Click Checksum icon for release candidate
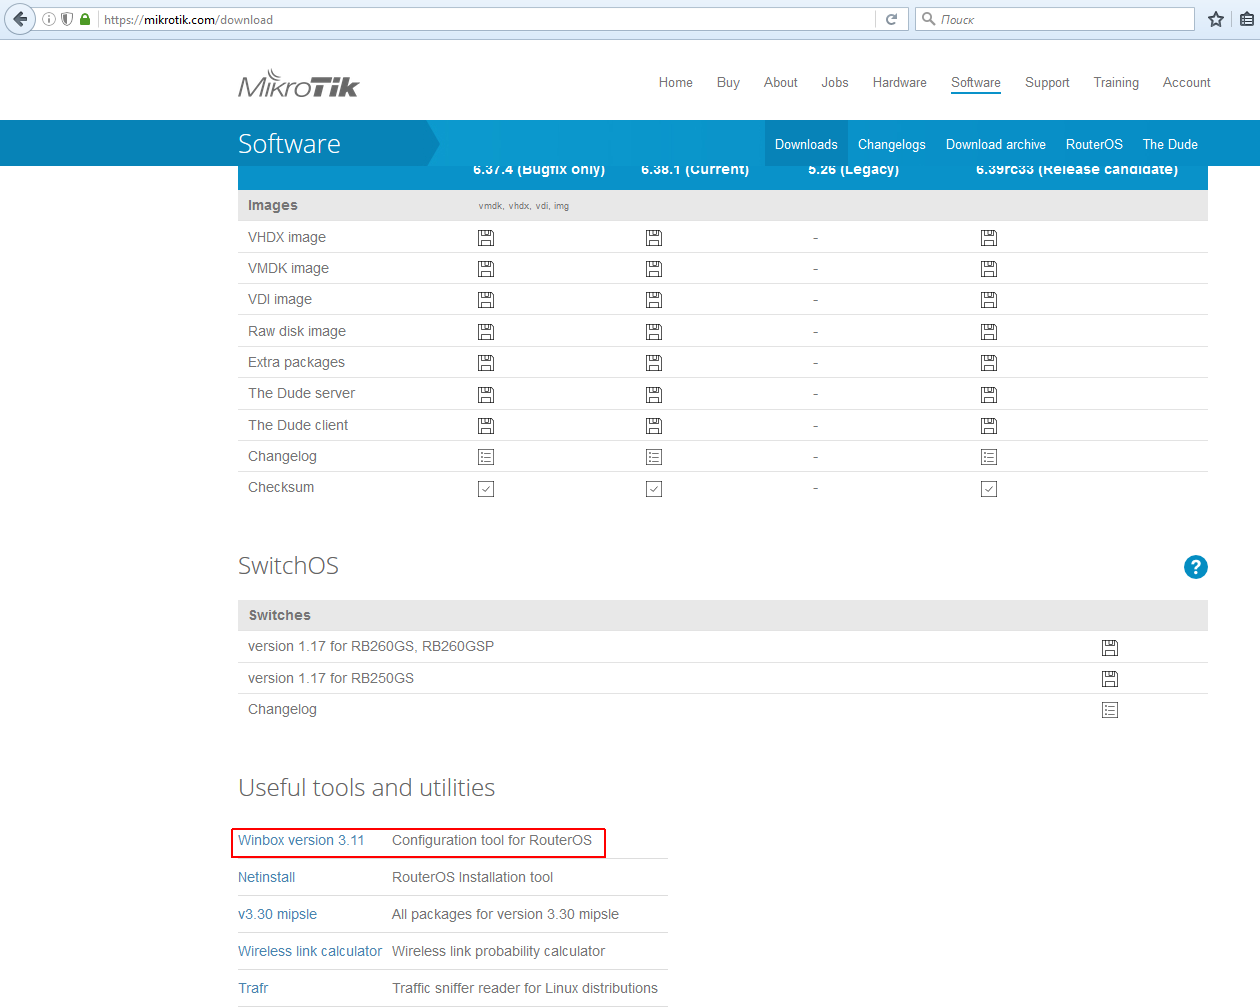1260x1007 pixels. 989,489
